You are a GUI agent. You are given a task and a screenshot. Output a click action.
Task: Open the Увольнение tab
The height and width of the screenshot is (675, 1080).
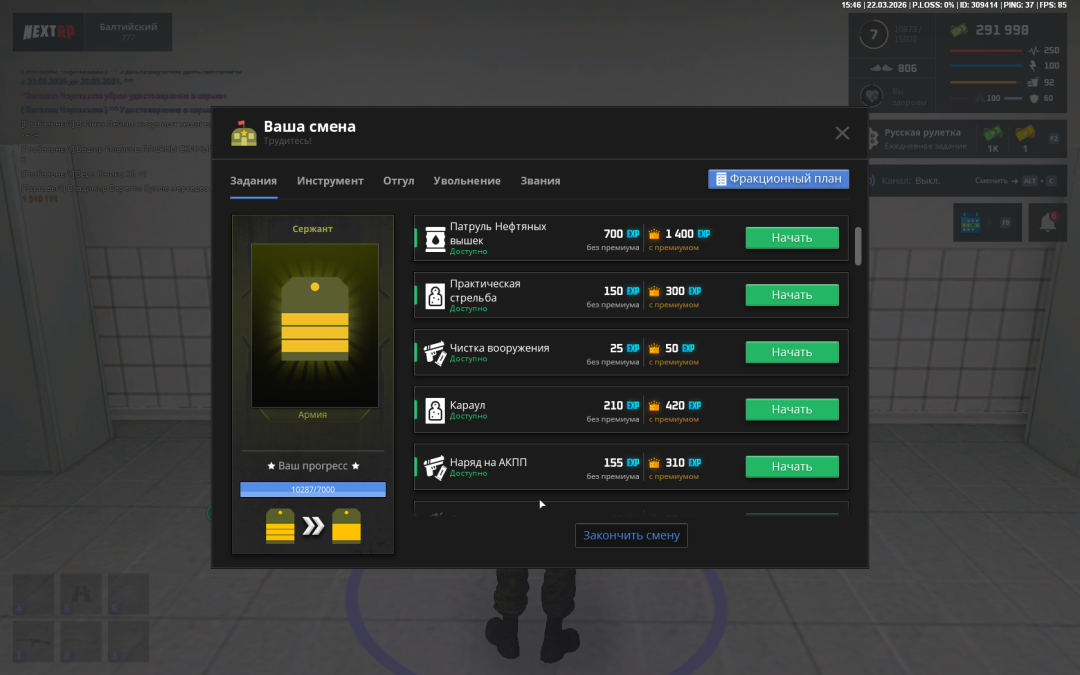(x=467, y=181)
